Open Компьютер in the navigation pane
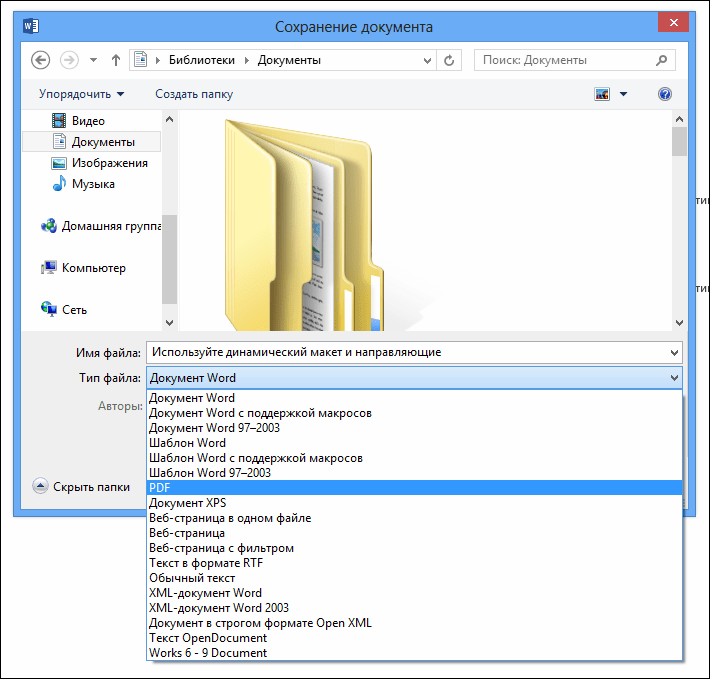This screenshot has height=679, width=710. point(93,268)
